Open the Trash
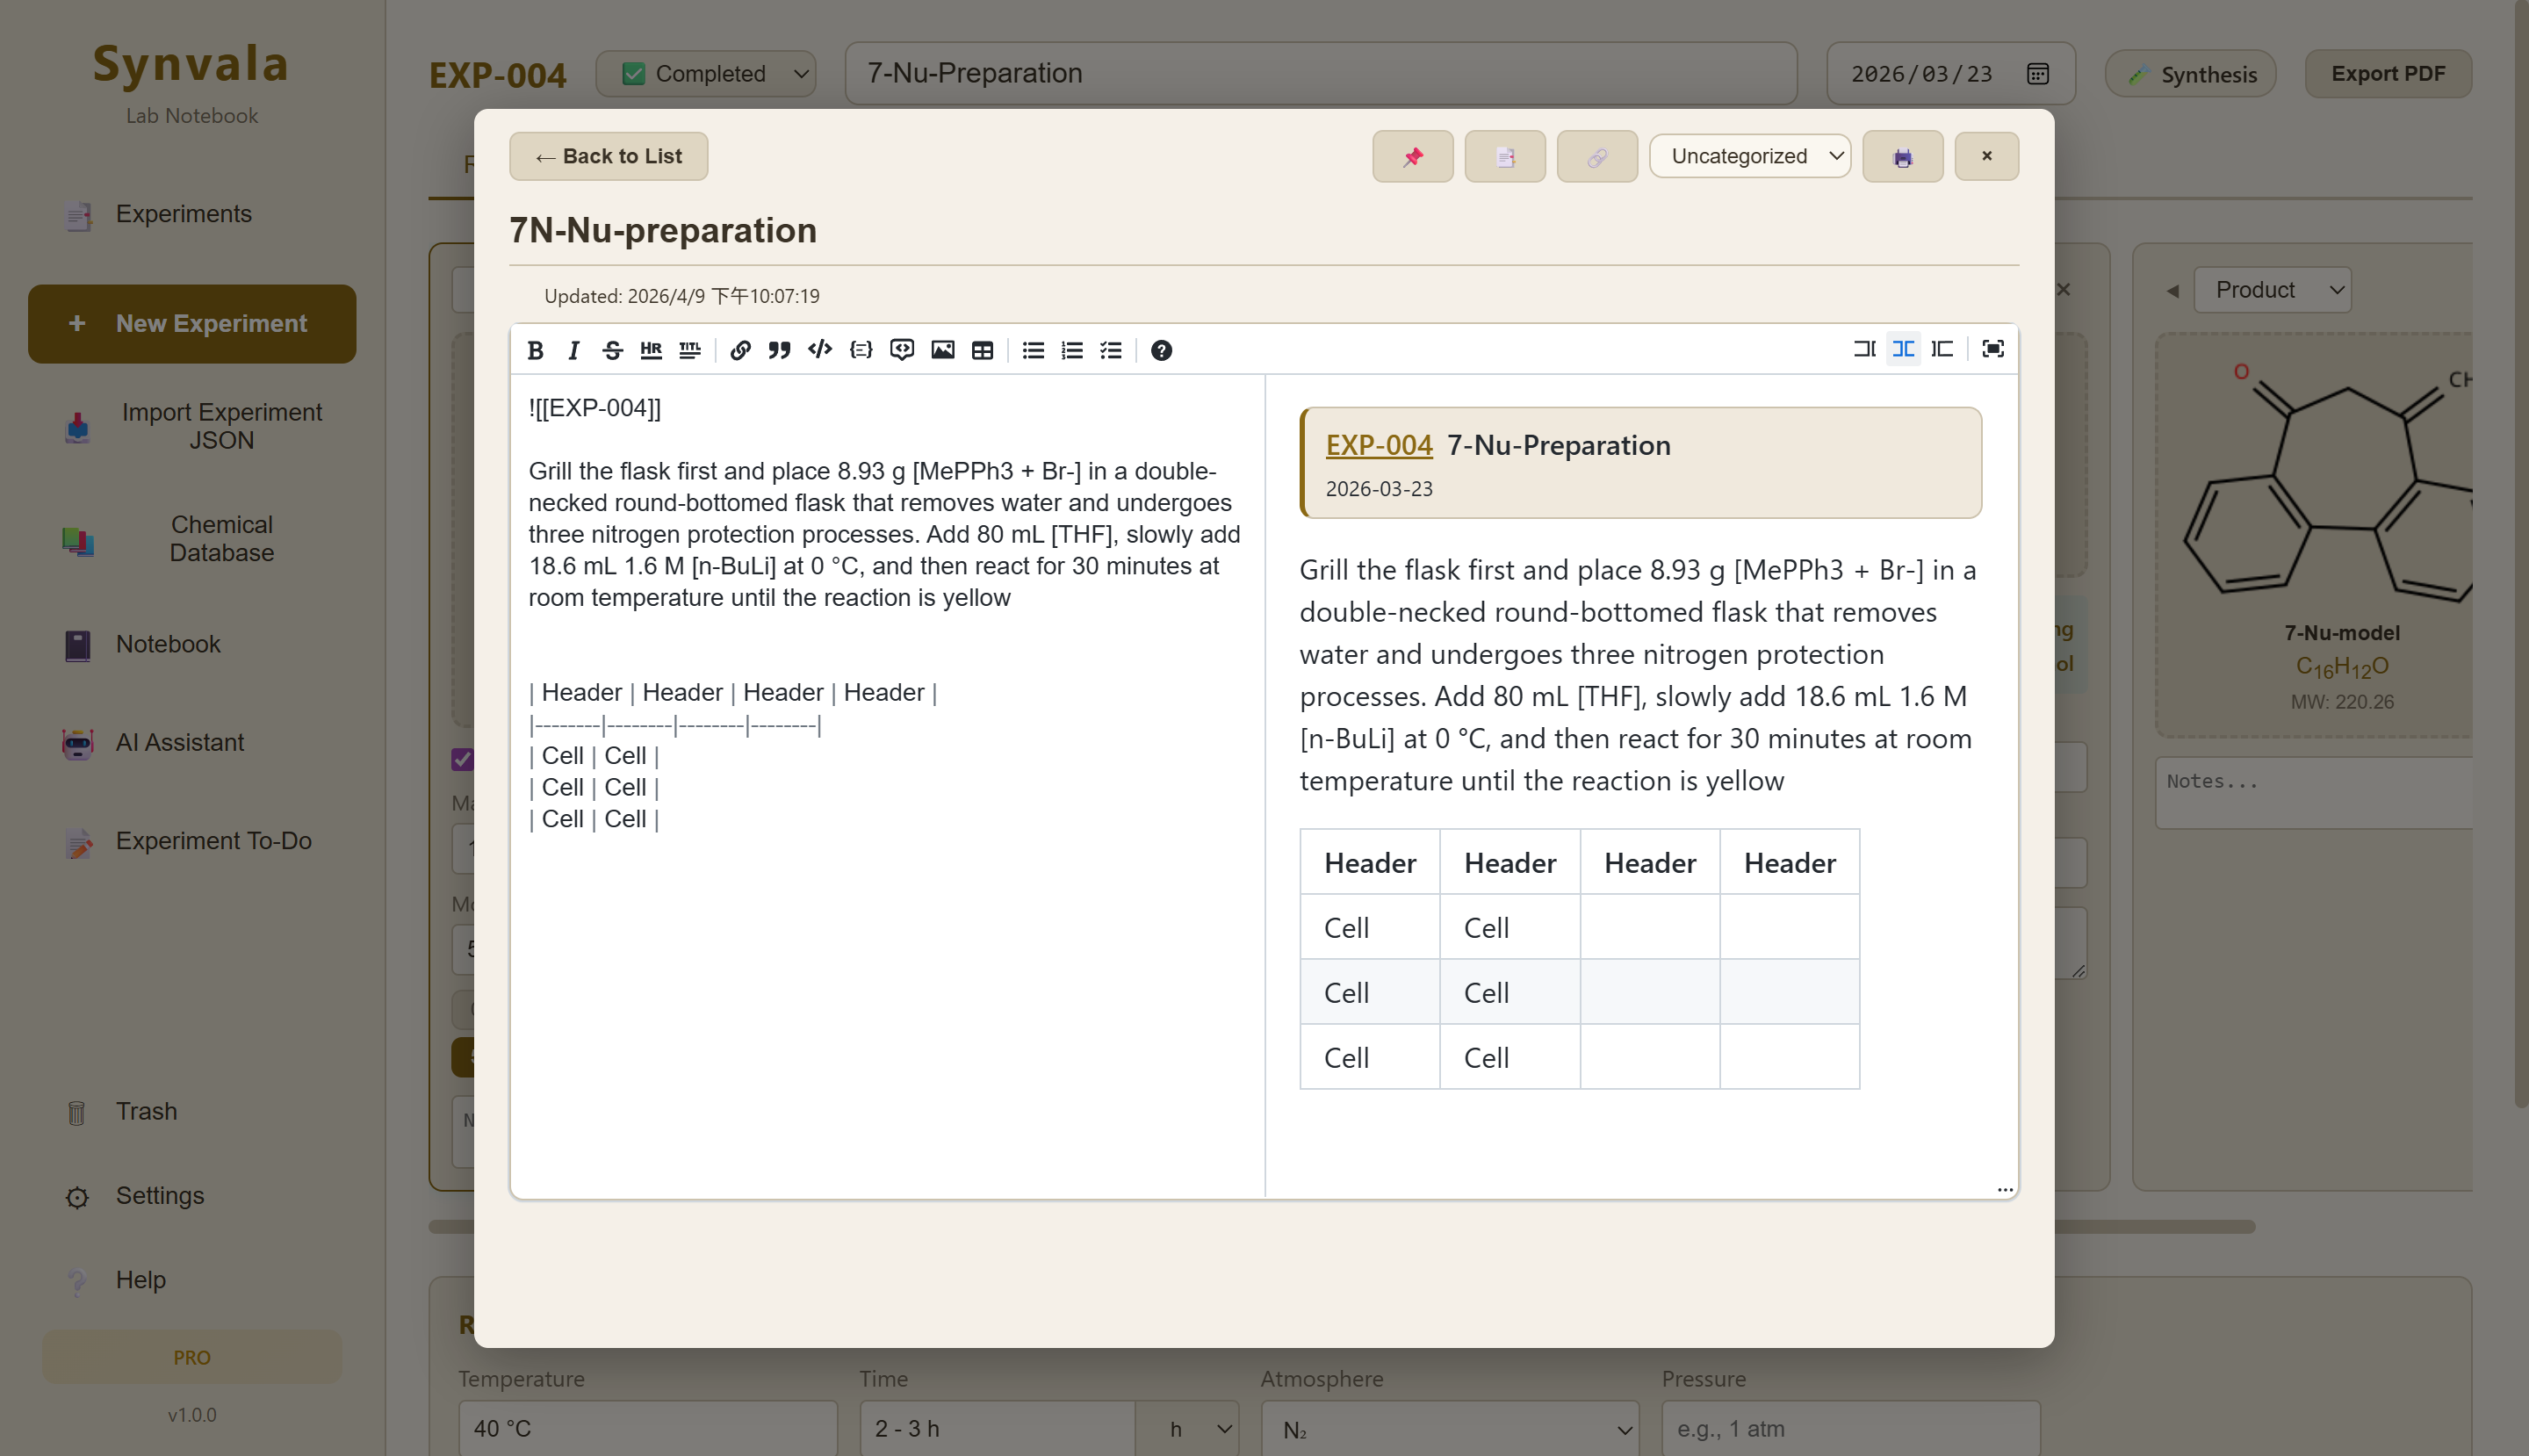Viewport: 2529px width, 1456px height. point(192,1111)
